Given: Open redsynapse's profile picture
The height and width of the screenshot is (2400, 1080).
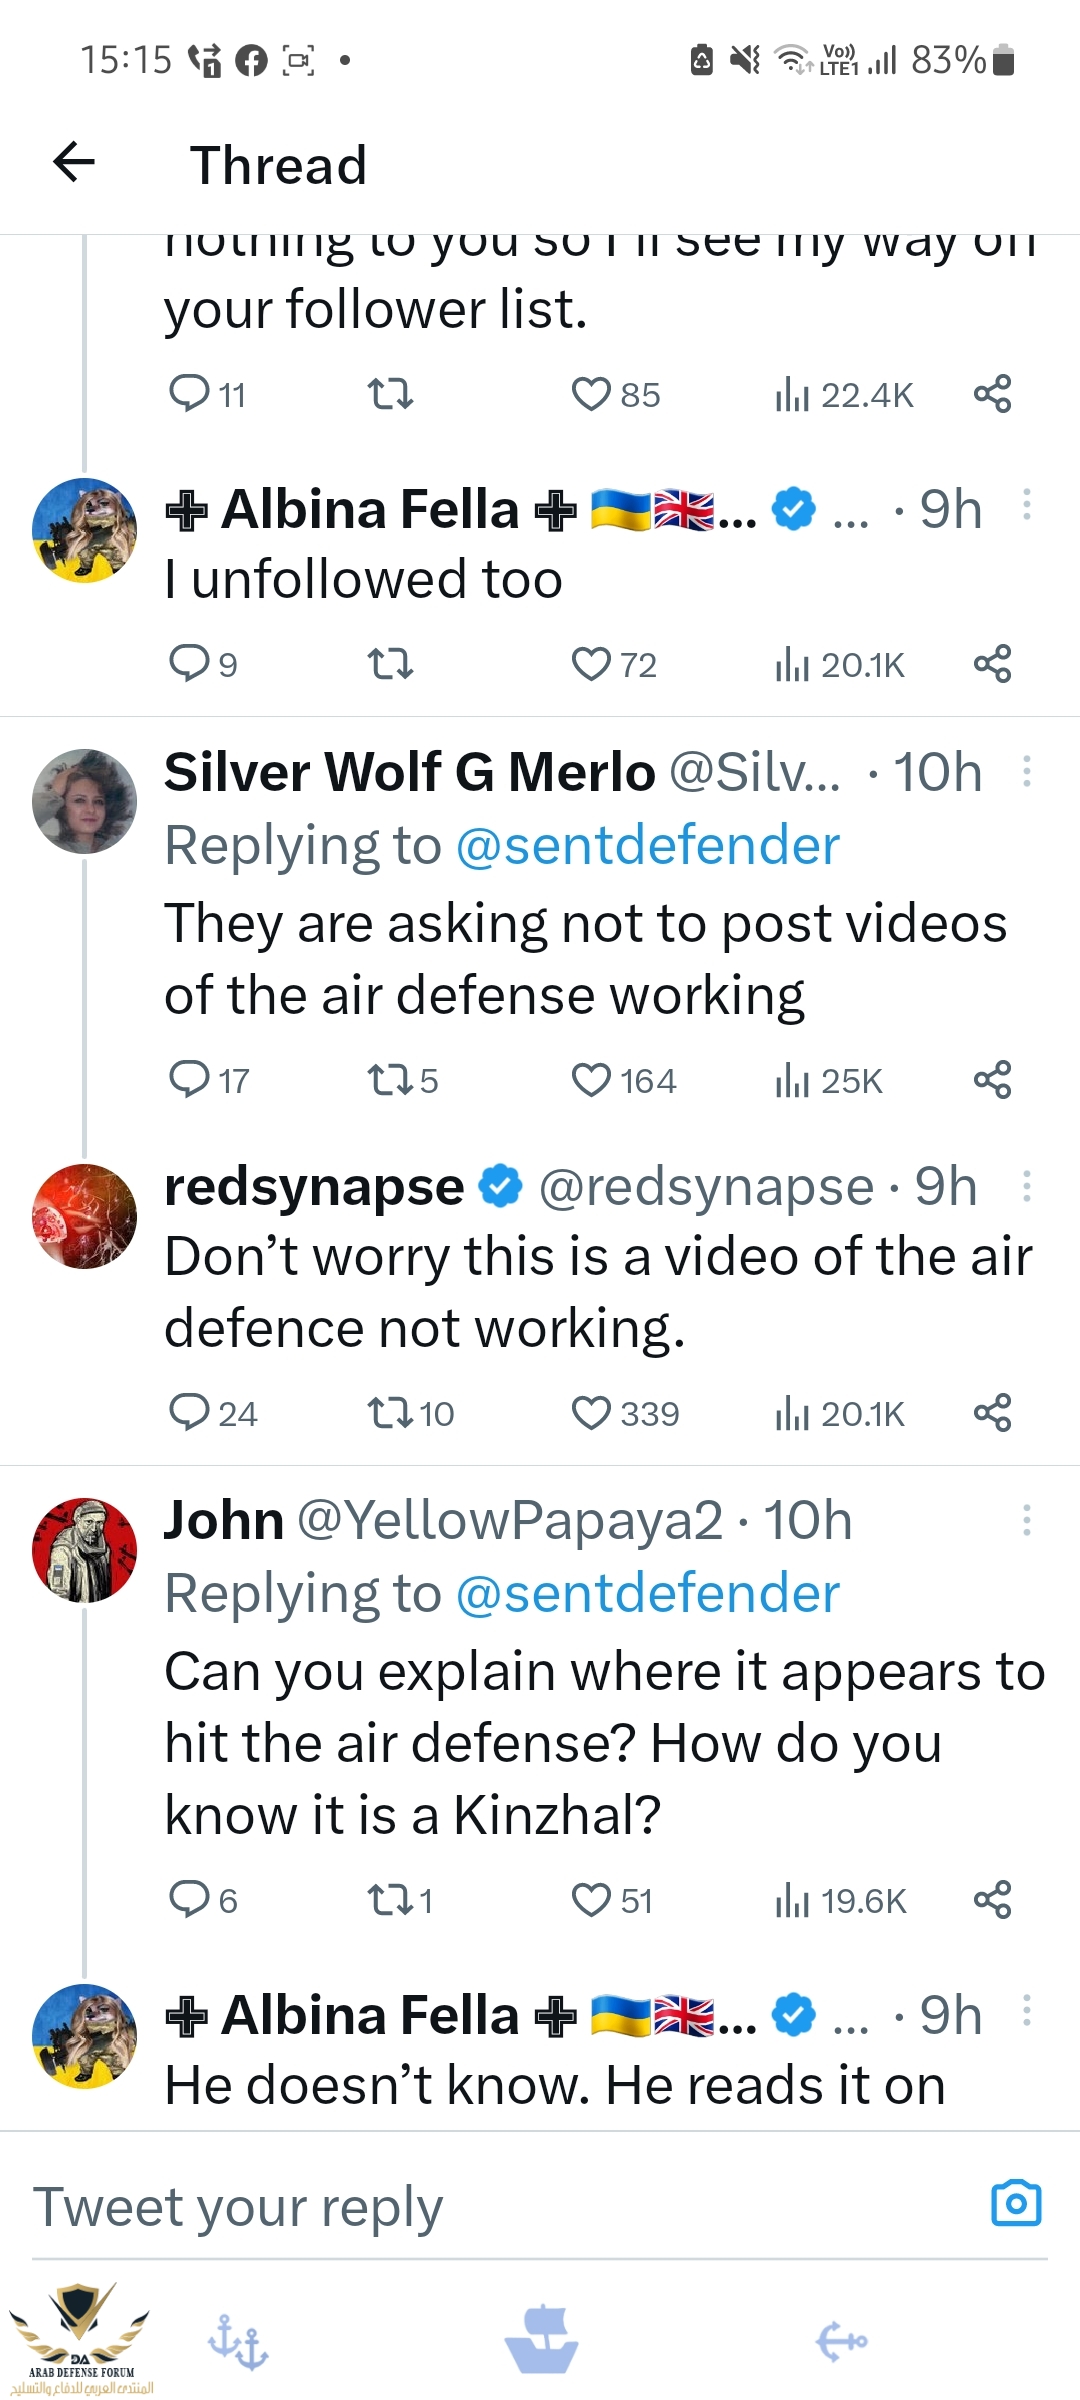Looking at the screenshot, I should click(x=84, y=1216).
